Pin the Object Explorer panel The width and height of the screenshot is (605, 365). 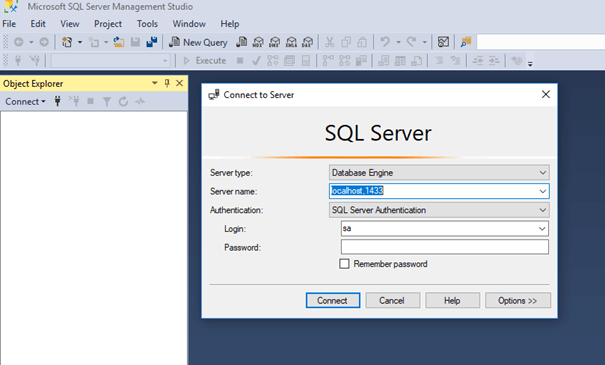pos(167,83)
